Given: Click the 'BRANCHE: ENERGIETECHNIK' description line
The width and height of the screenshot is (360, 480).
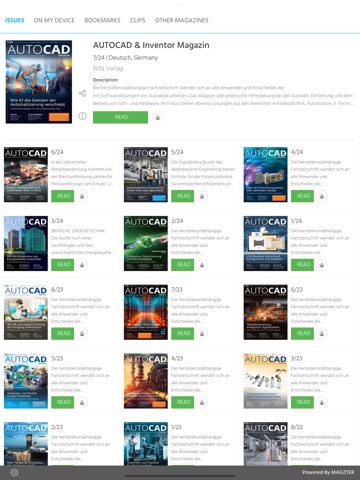Looking at the screenshot, I should coord(78,231).
